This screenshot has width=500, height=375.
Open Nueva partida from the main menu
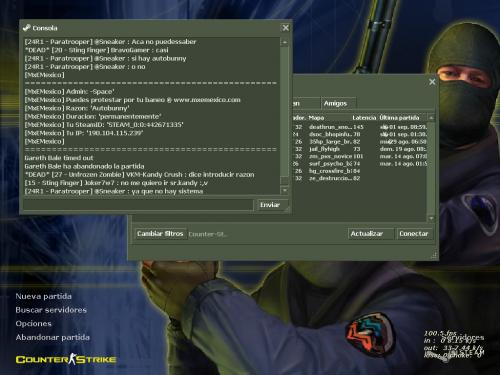[x=43, y=296]
